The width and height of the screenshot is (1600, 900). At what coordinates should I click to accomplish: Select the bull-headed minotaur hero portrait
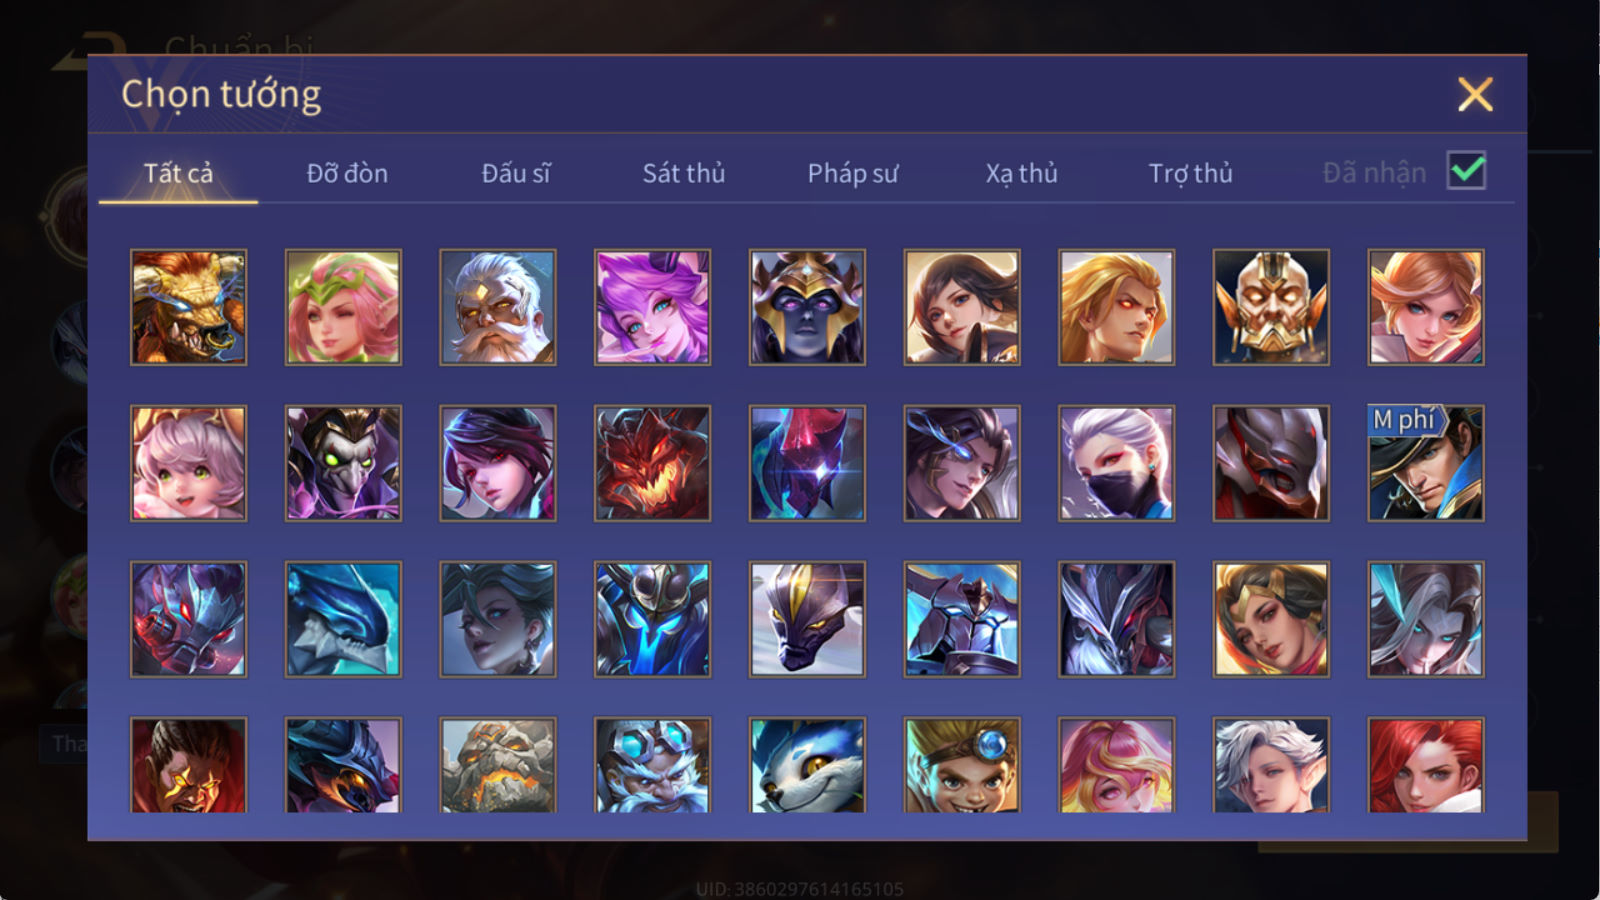coord(188,307)
